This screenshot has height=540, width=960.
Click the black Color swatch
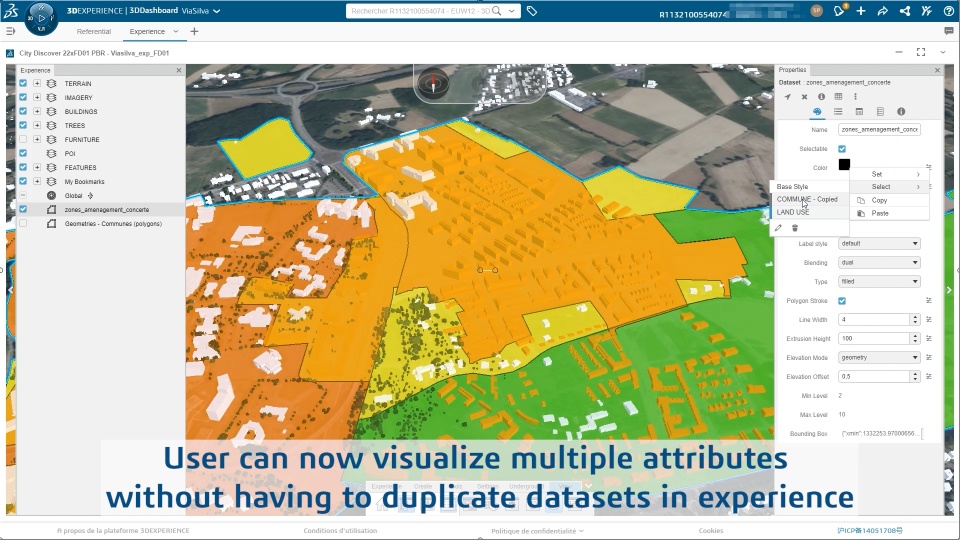tap(844, 164)
